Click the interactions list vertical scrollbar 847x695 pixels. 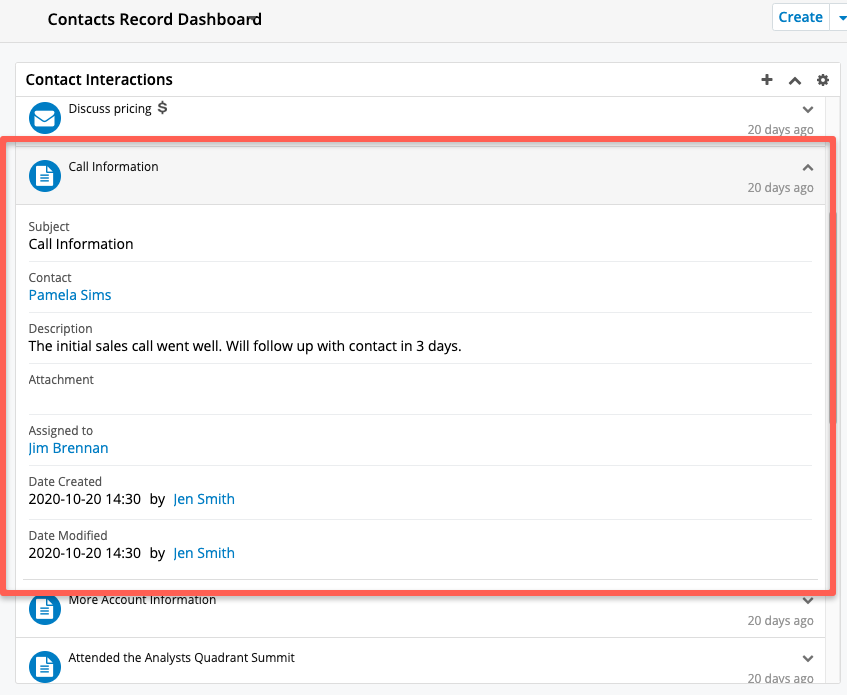point(832,319)
